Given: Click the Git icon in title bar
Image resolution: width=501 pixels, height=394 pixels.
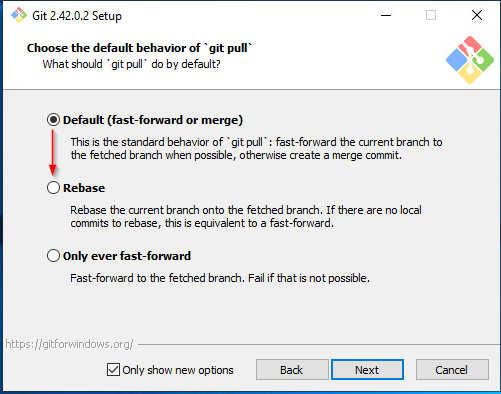Looking at the screenshot, I should click(x=19, y=15).
